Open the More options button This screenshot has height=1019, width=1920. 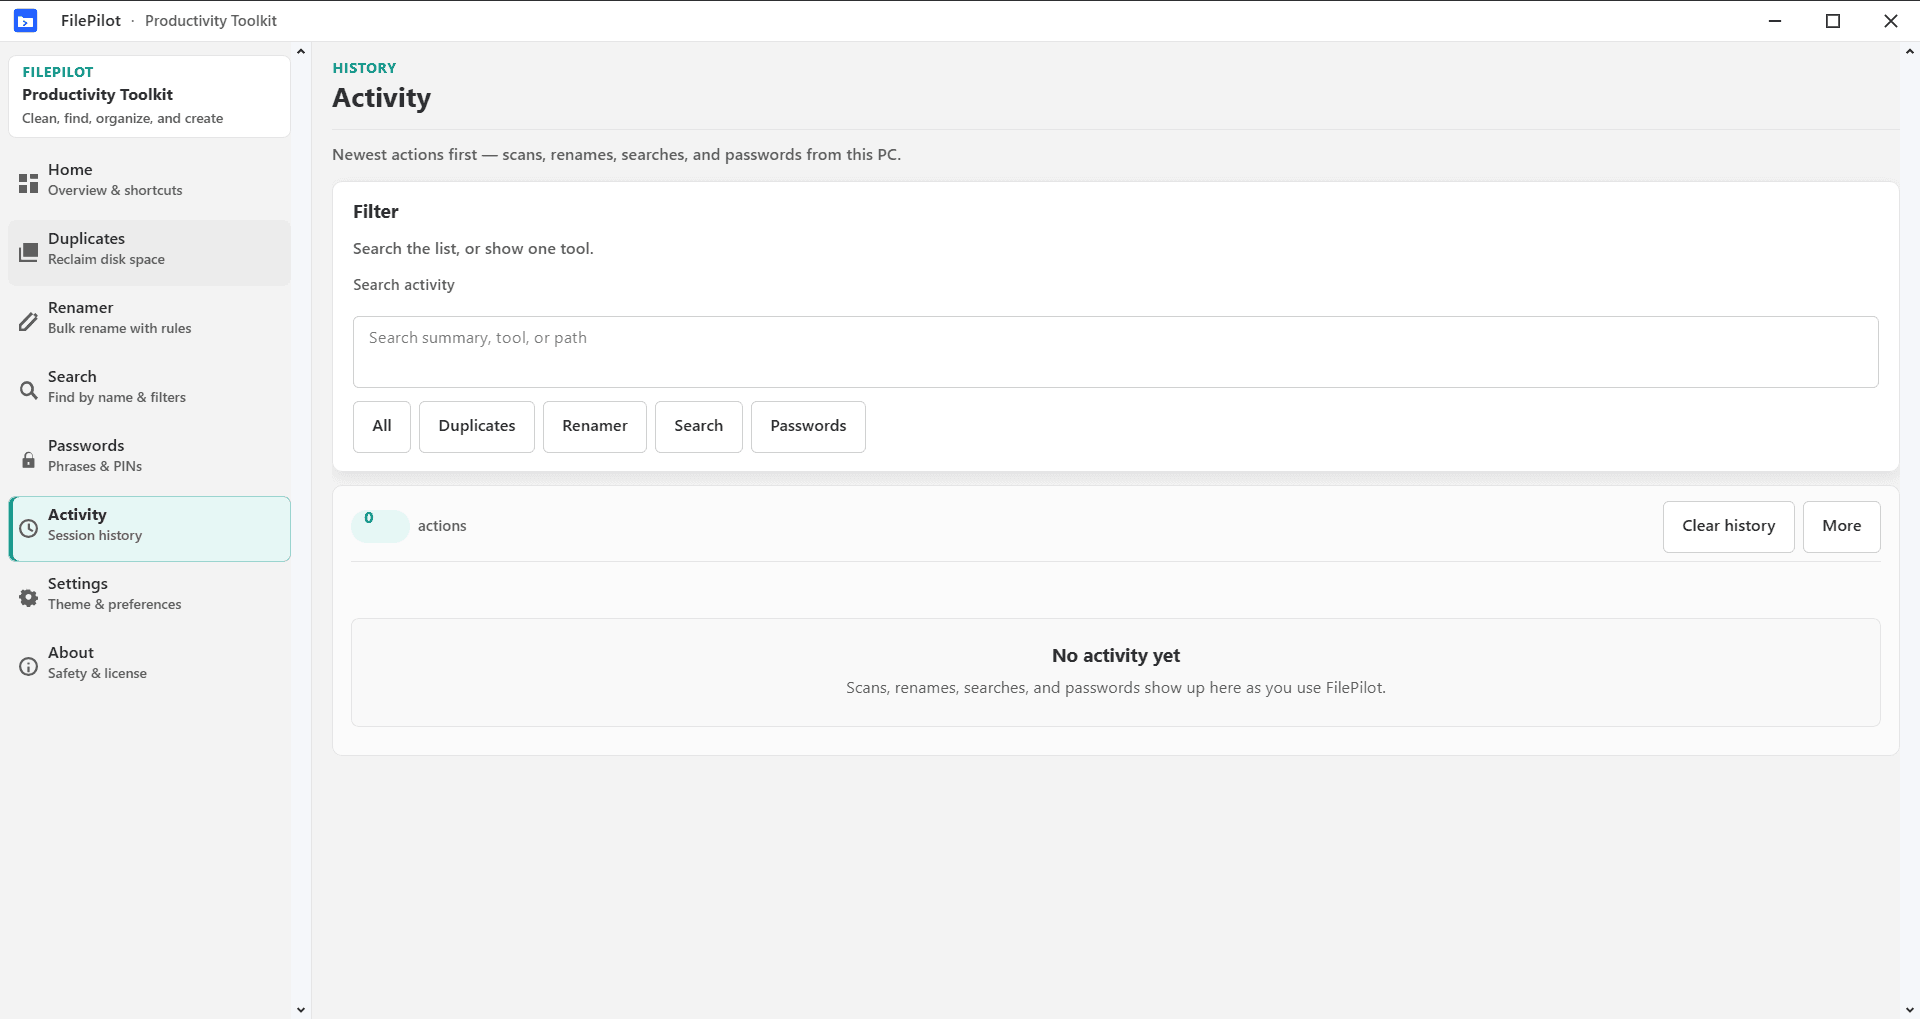[1842, 527]
